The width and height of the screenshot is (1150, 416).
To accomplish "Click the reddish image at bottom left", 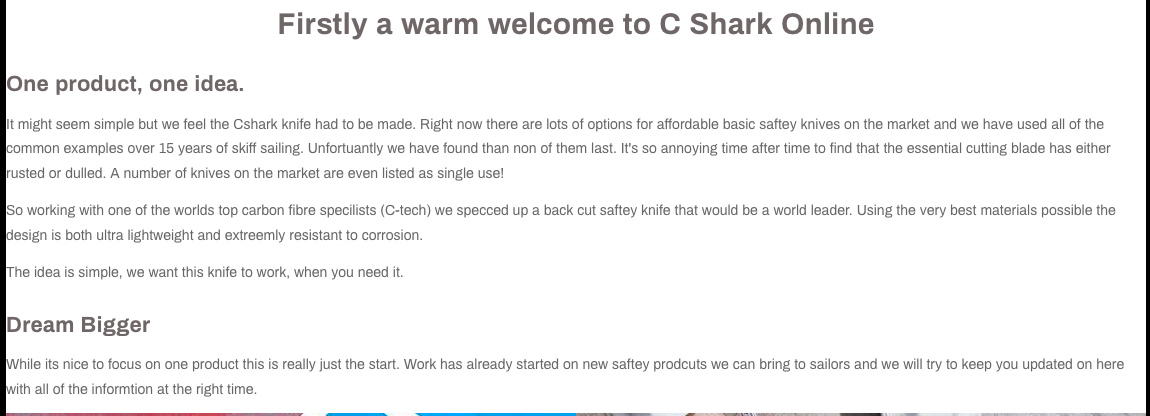I will [x=150, y=412].
